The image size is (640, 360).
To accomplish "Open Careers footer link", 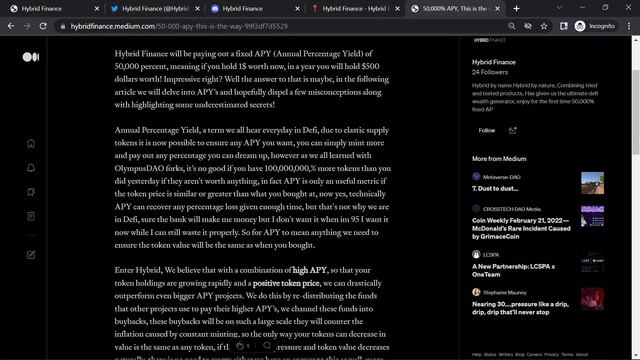I will coord(534,355).
